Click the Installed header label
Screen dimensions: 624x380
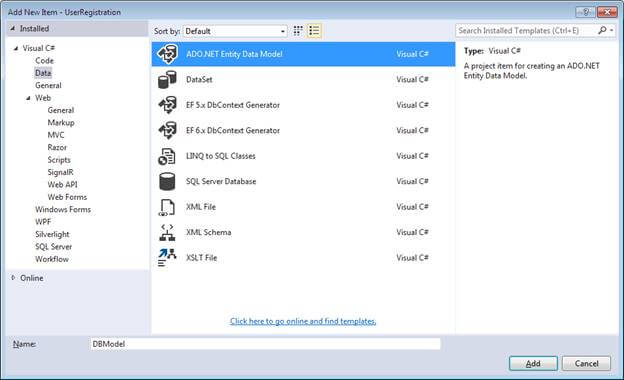click(x=34, y=29)
